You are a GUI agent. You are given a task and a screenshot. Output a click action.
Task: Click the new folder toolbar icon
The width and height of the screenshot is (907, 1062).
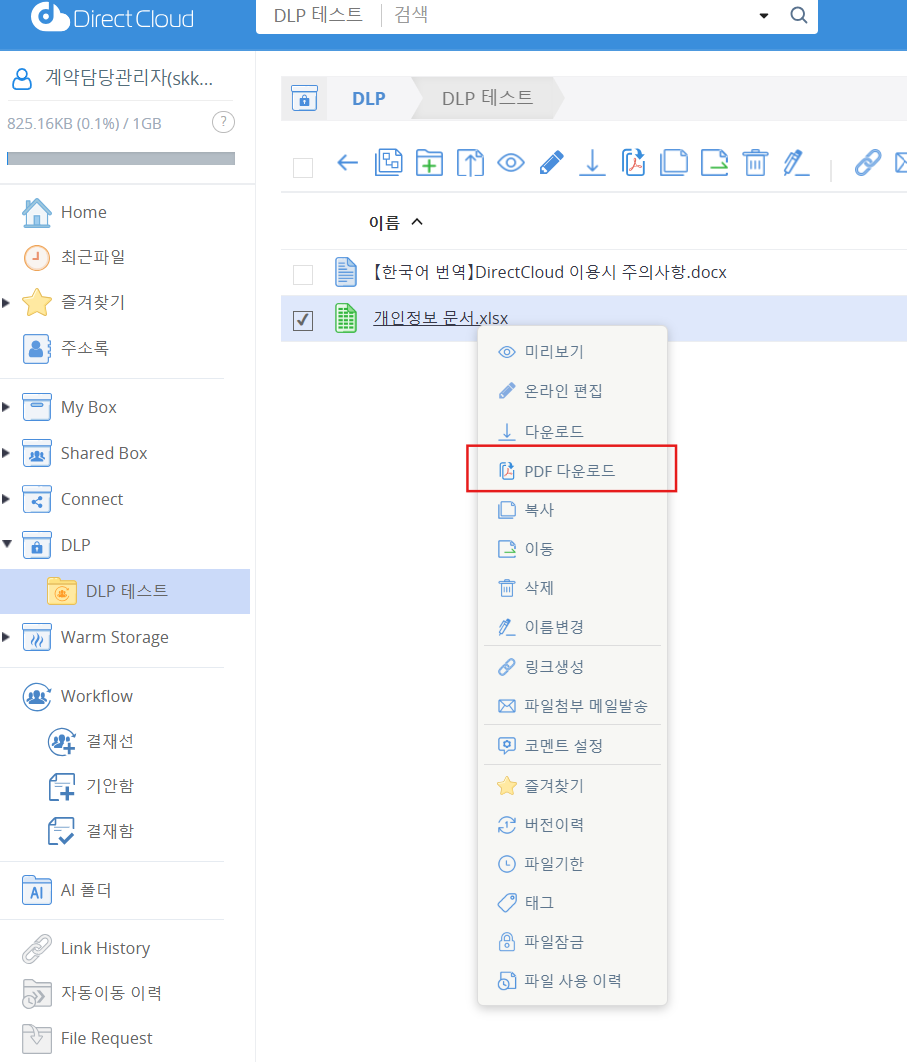[429, 163]
